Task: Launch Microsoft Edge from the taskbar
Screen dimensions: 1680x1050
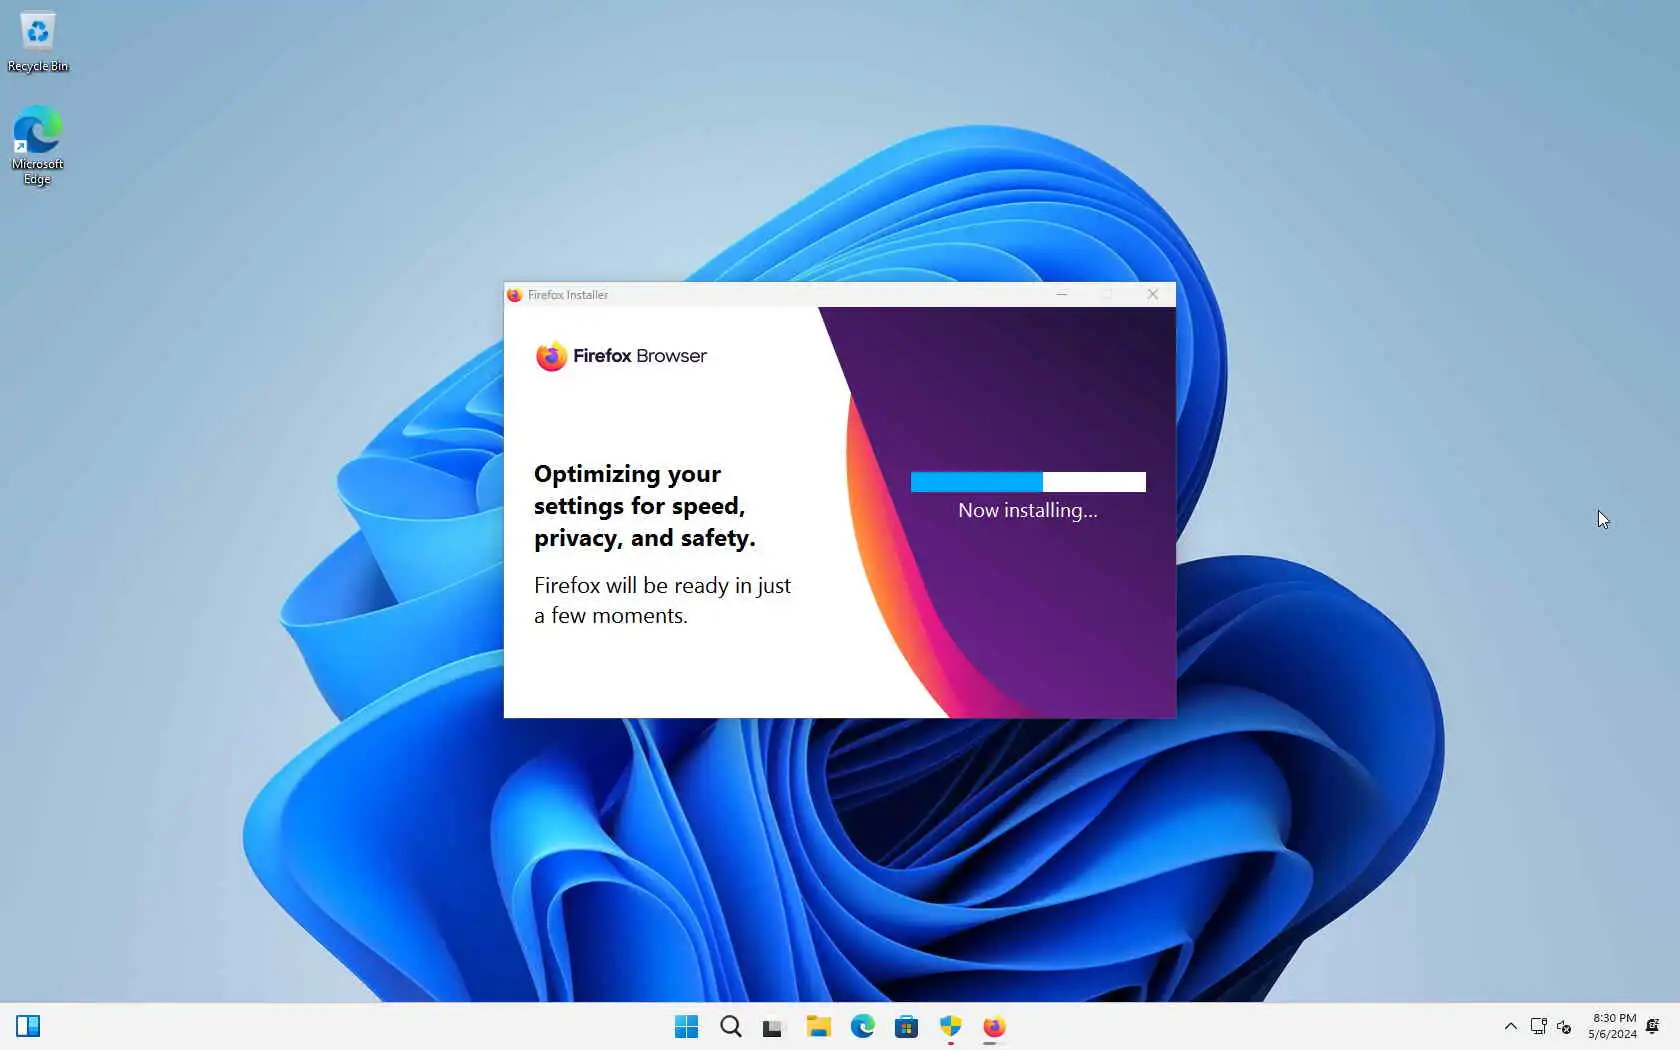Action: click(862, 1026)
